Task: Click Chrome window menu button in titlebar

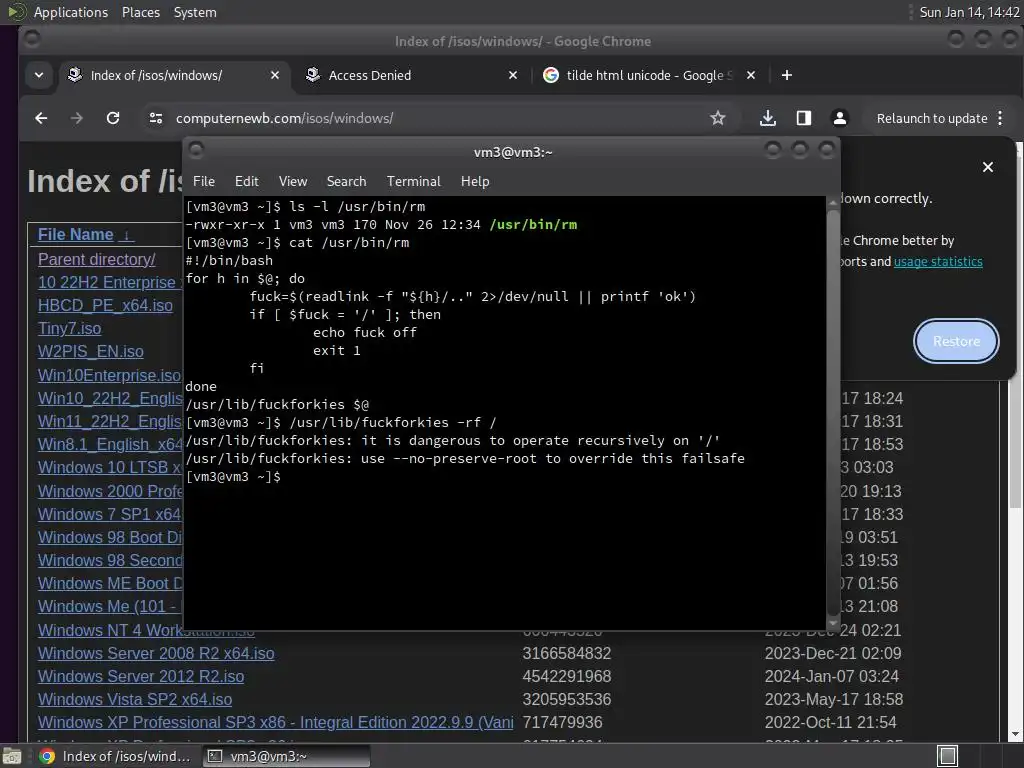Action: [x=31, y=39]
